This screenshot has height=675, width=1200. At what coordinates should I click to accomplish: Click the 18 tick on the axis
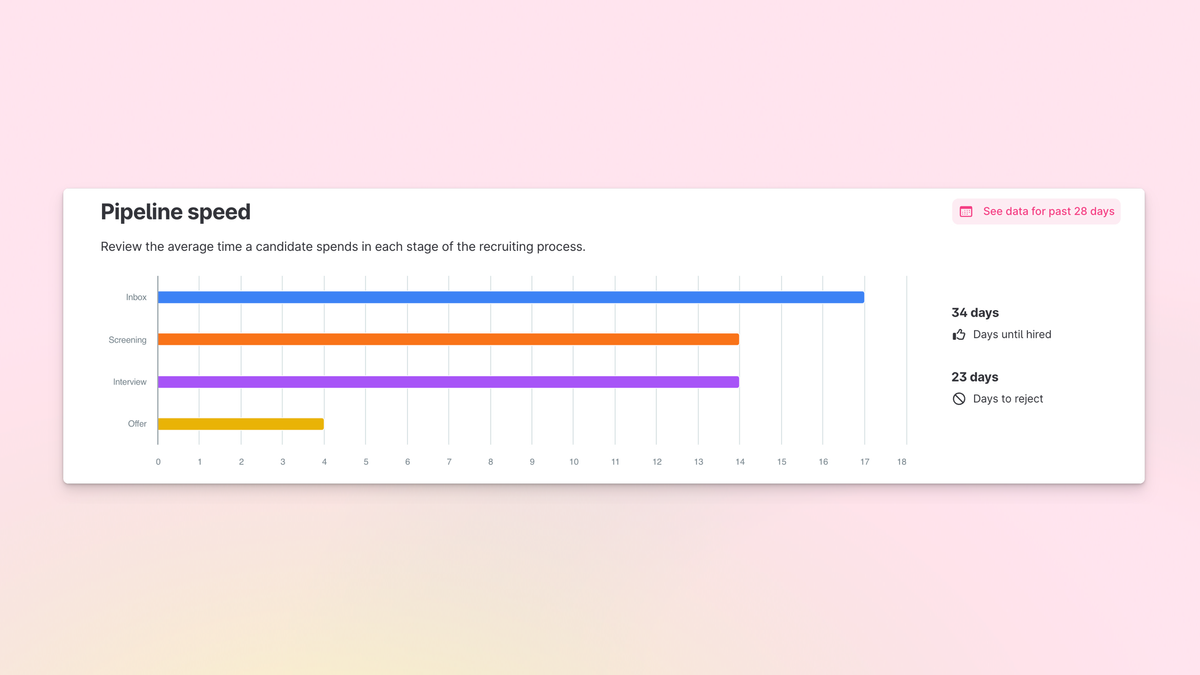[x=902, y=462]
